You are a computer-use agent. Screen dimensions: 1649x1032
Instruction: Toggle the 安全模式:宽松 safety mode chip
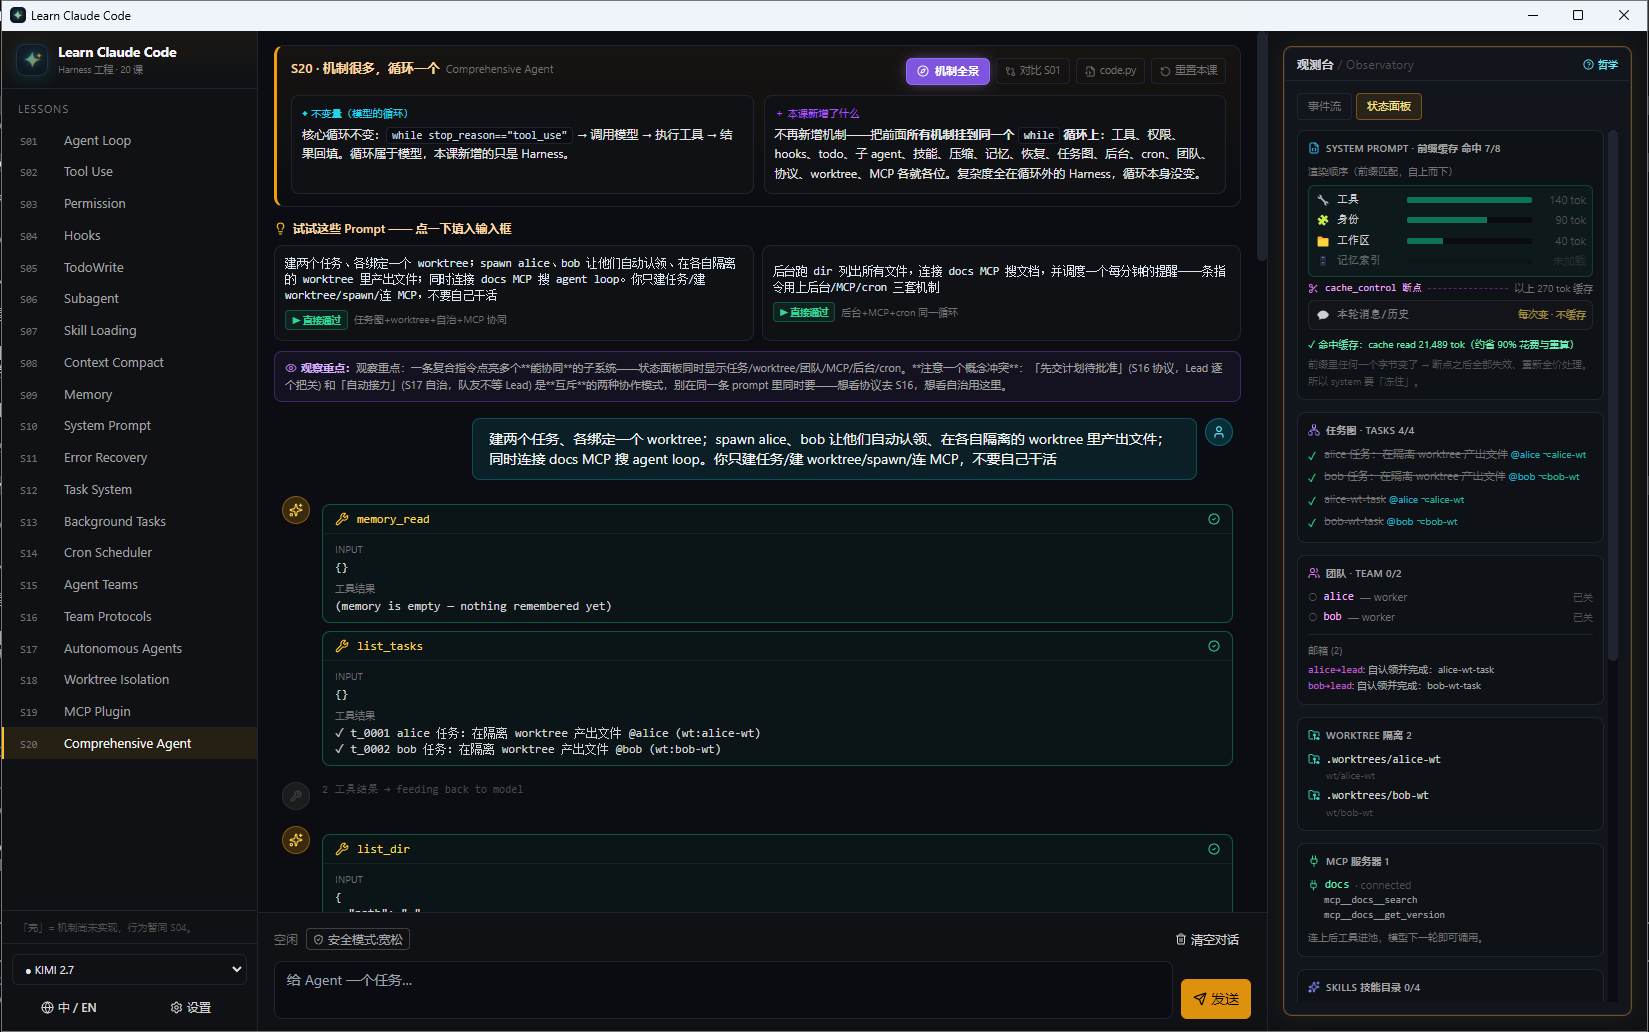coord(358,940)
